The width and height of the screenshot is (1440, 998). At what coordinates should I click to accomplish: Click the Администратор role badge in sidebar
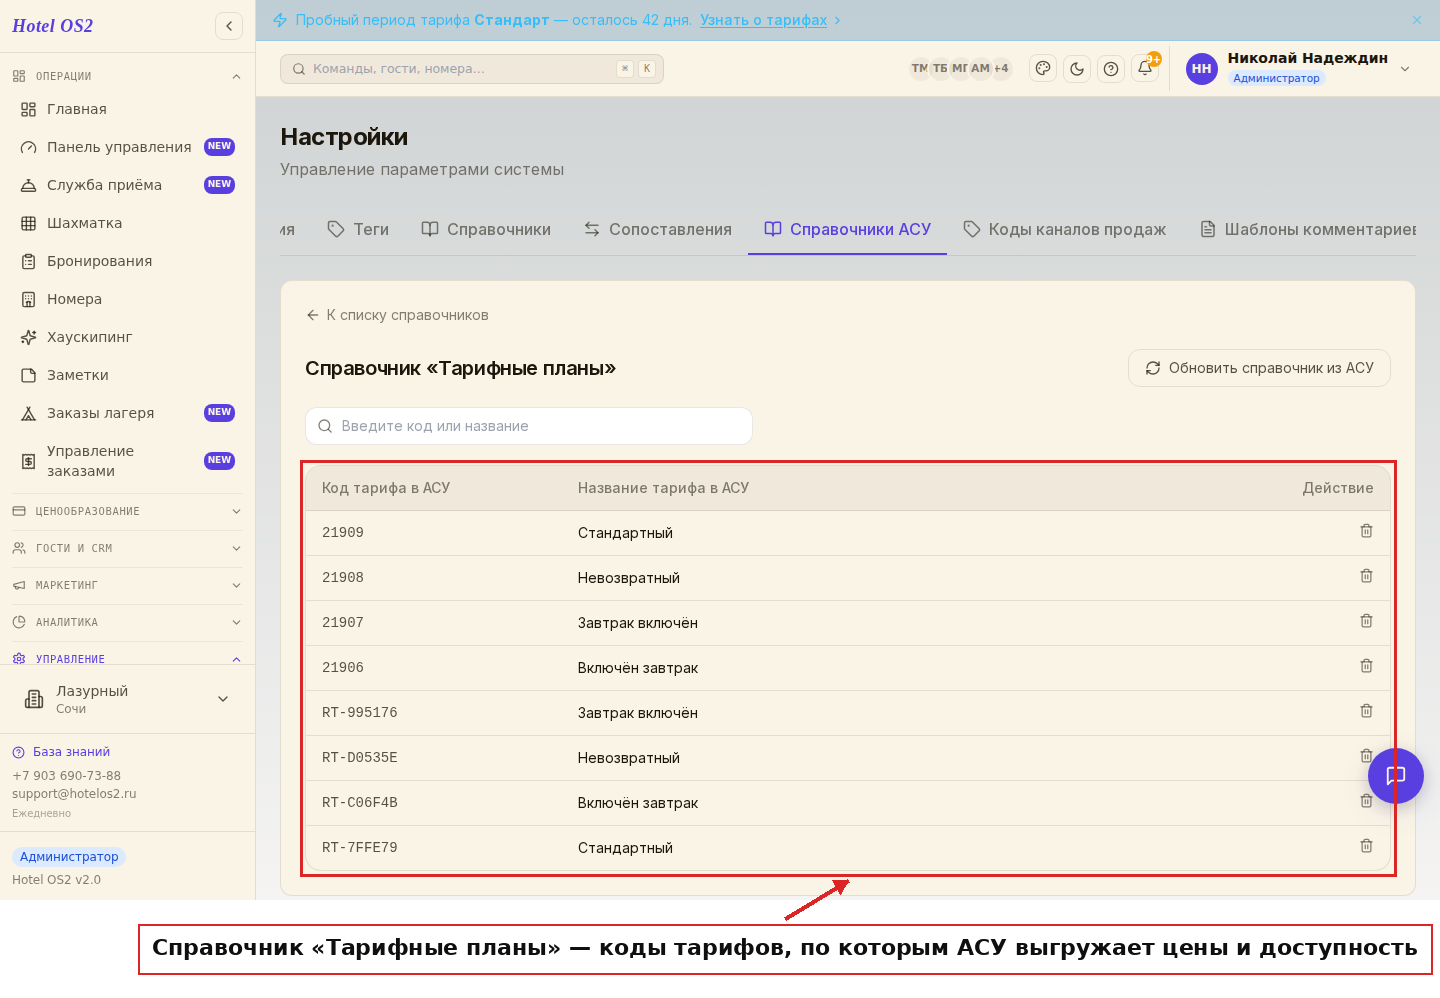click(x=69, y=857)
